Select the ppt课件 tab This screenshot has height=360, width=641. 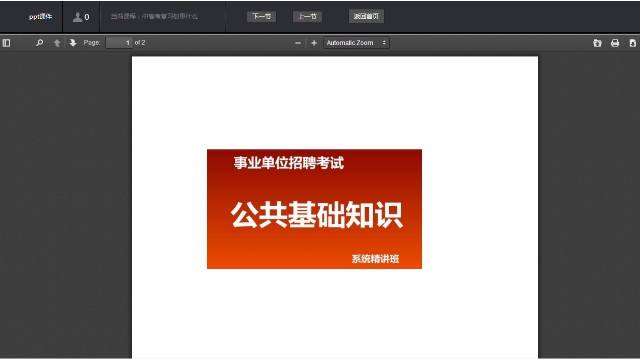40,17
